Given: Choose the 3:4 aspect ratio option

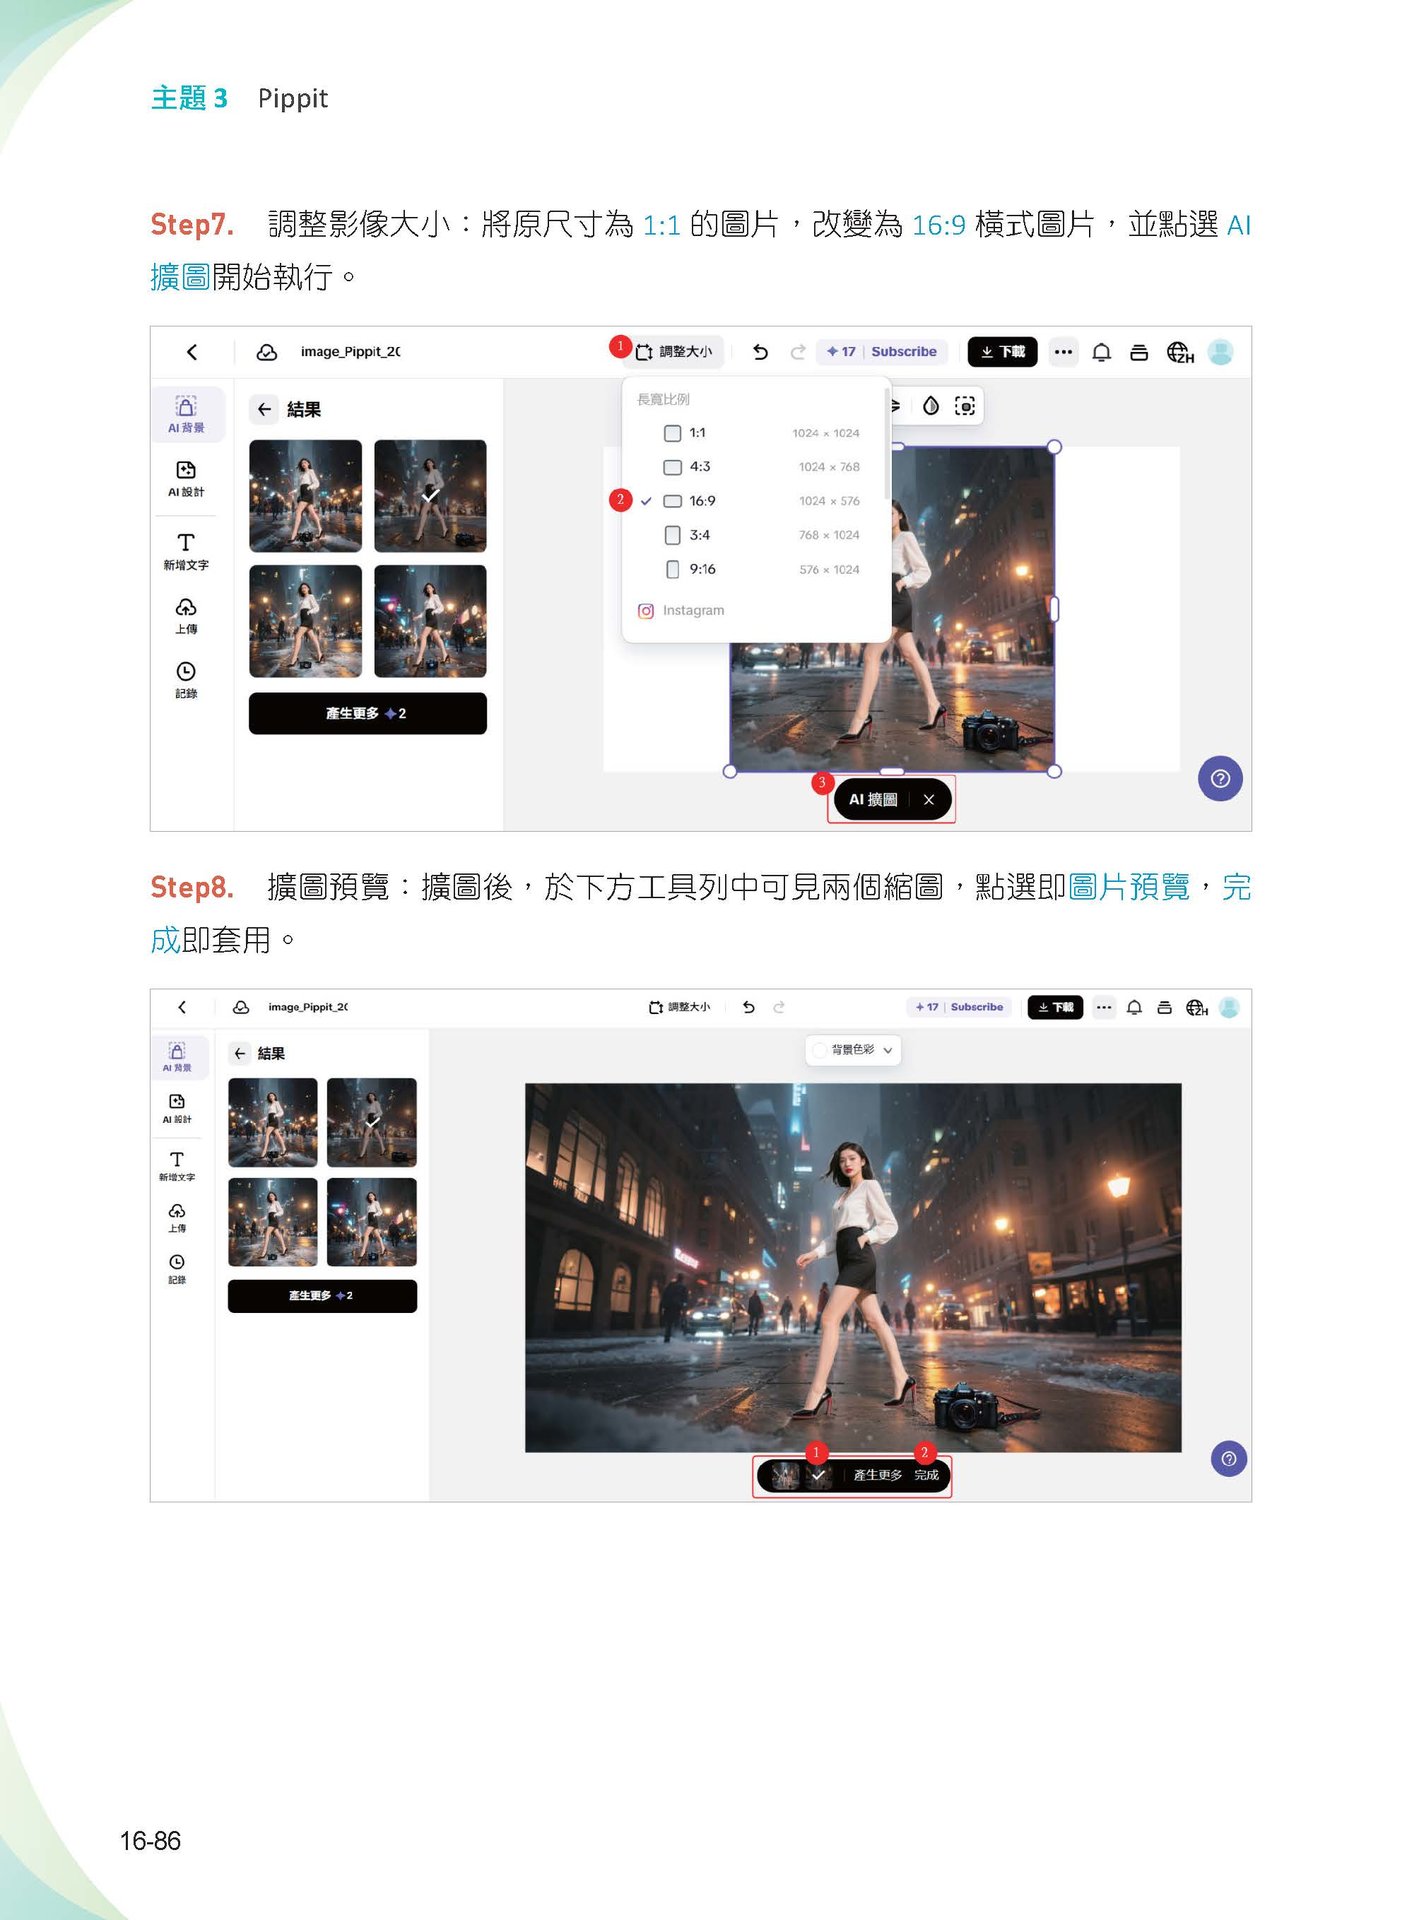Looking at the screenshot, I should click(x=761, y=535).
